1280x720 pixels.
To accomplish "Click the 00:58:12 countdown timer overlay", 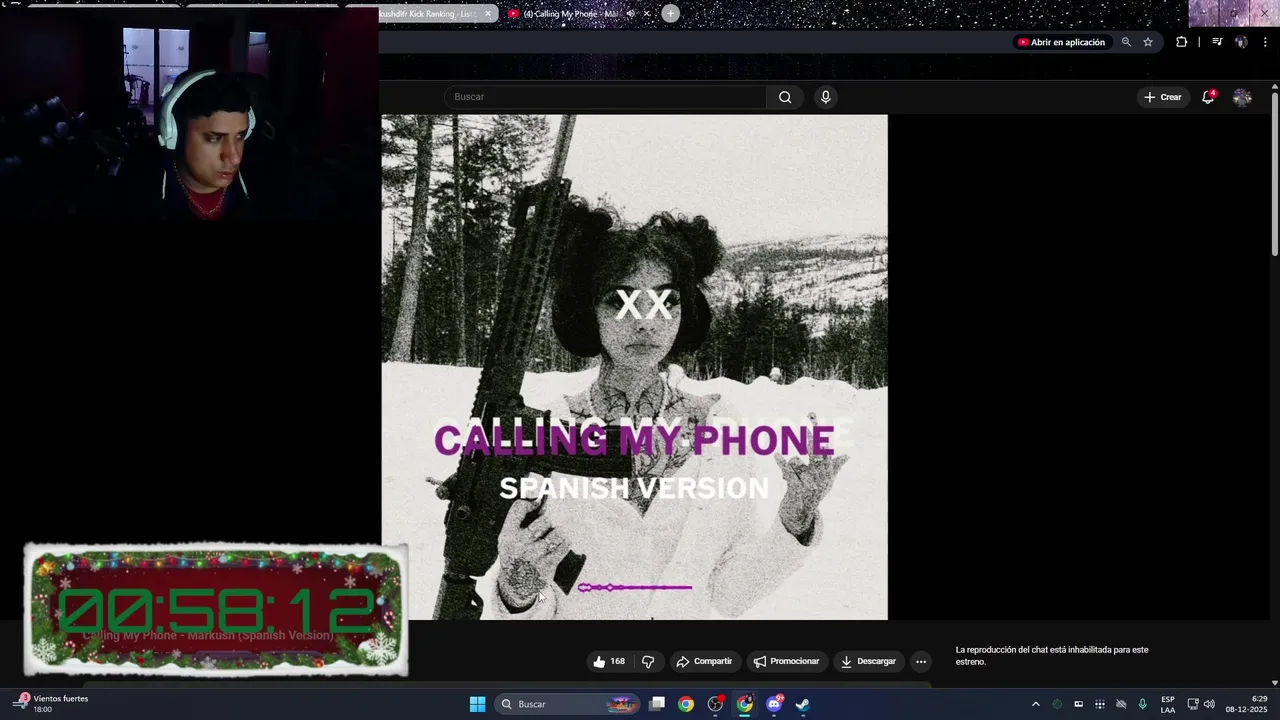I will pos(215,611).
